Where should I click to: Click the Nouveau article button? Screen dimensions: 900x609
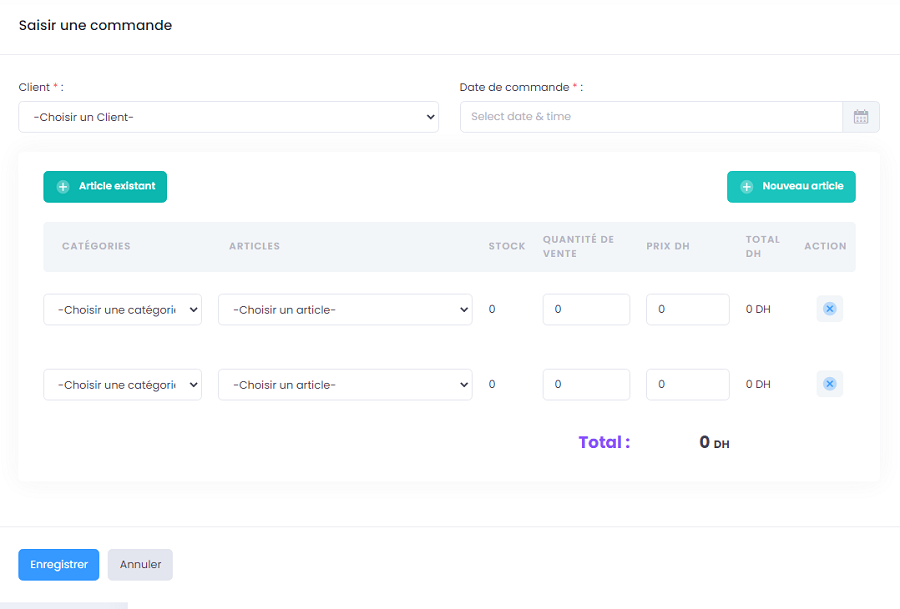click(x=791, y=187)
